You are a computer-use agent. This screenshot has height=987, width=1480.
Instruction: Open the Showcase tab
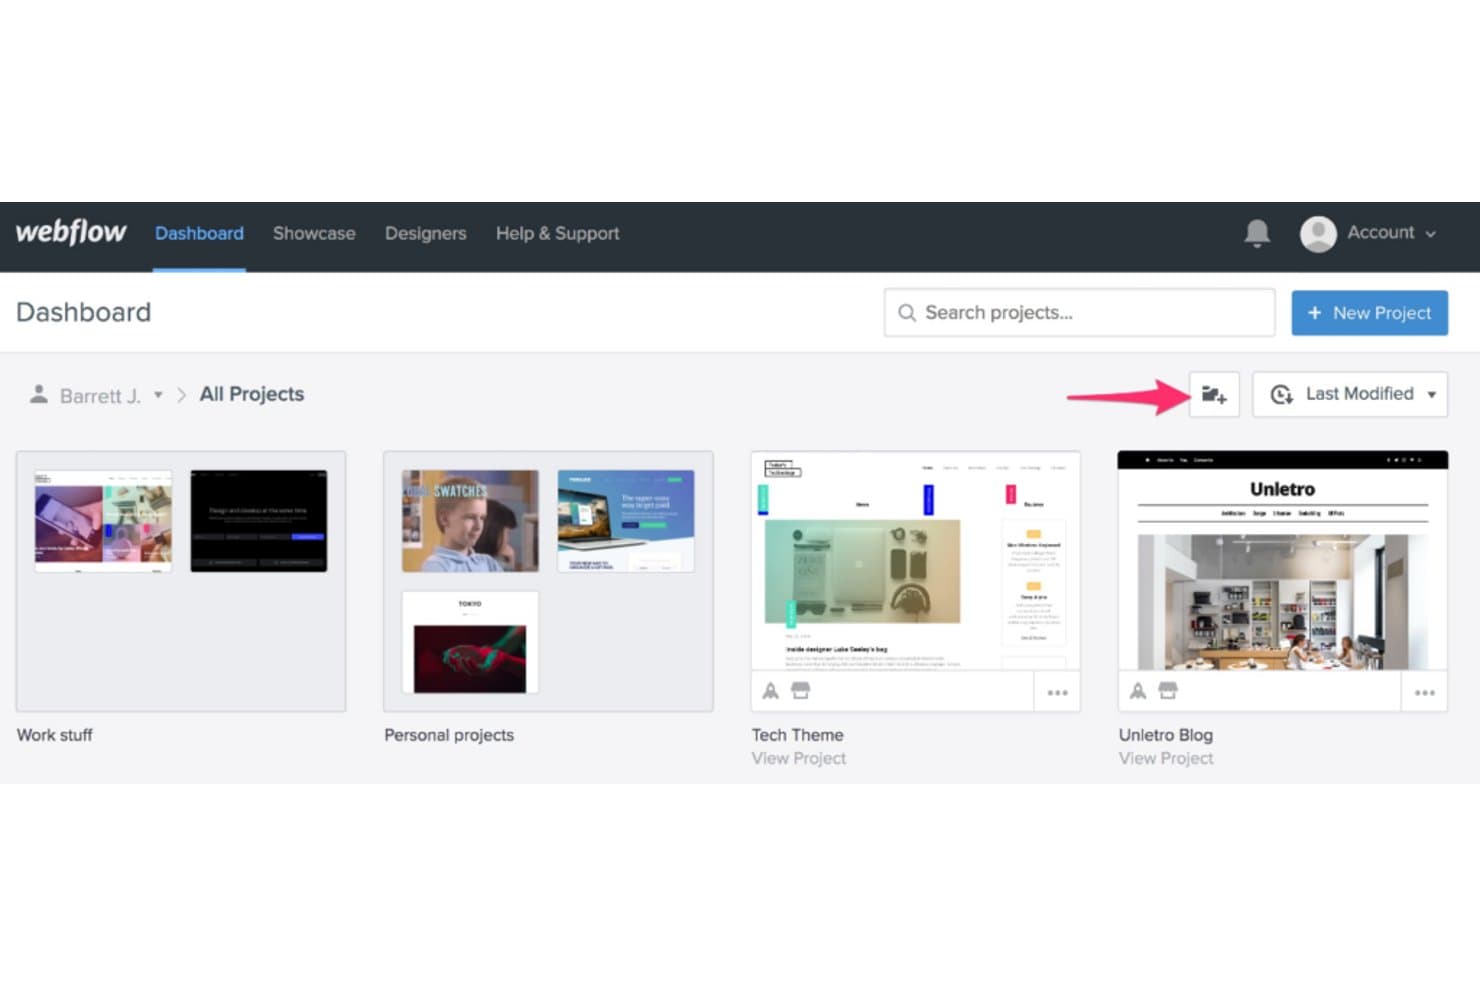click(x=314, y=233)
